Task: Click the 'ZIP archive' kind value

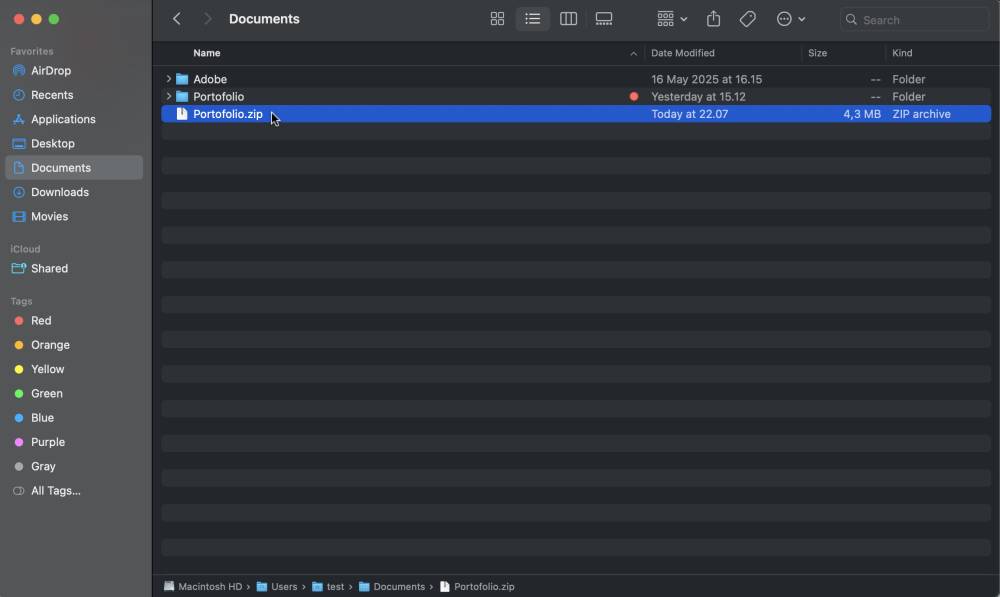Action: (x=921, y=114)
